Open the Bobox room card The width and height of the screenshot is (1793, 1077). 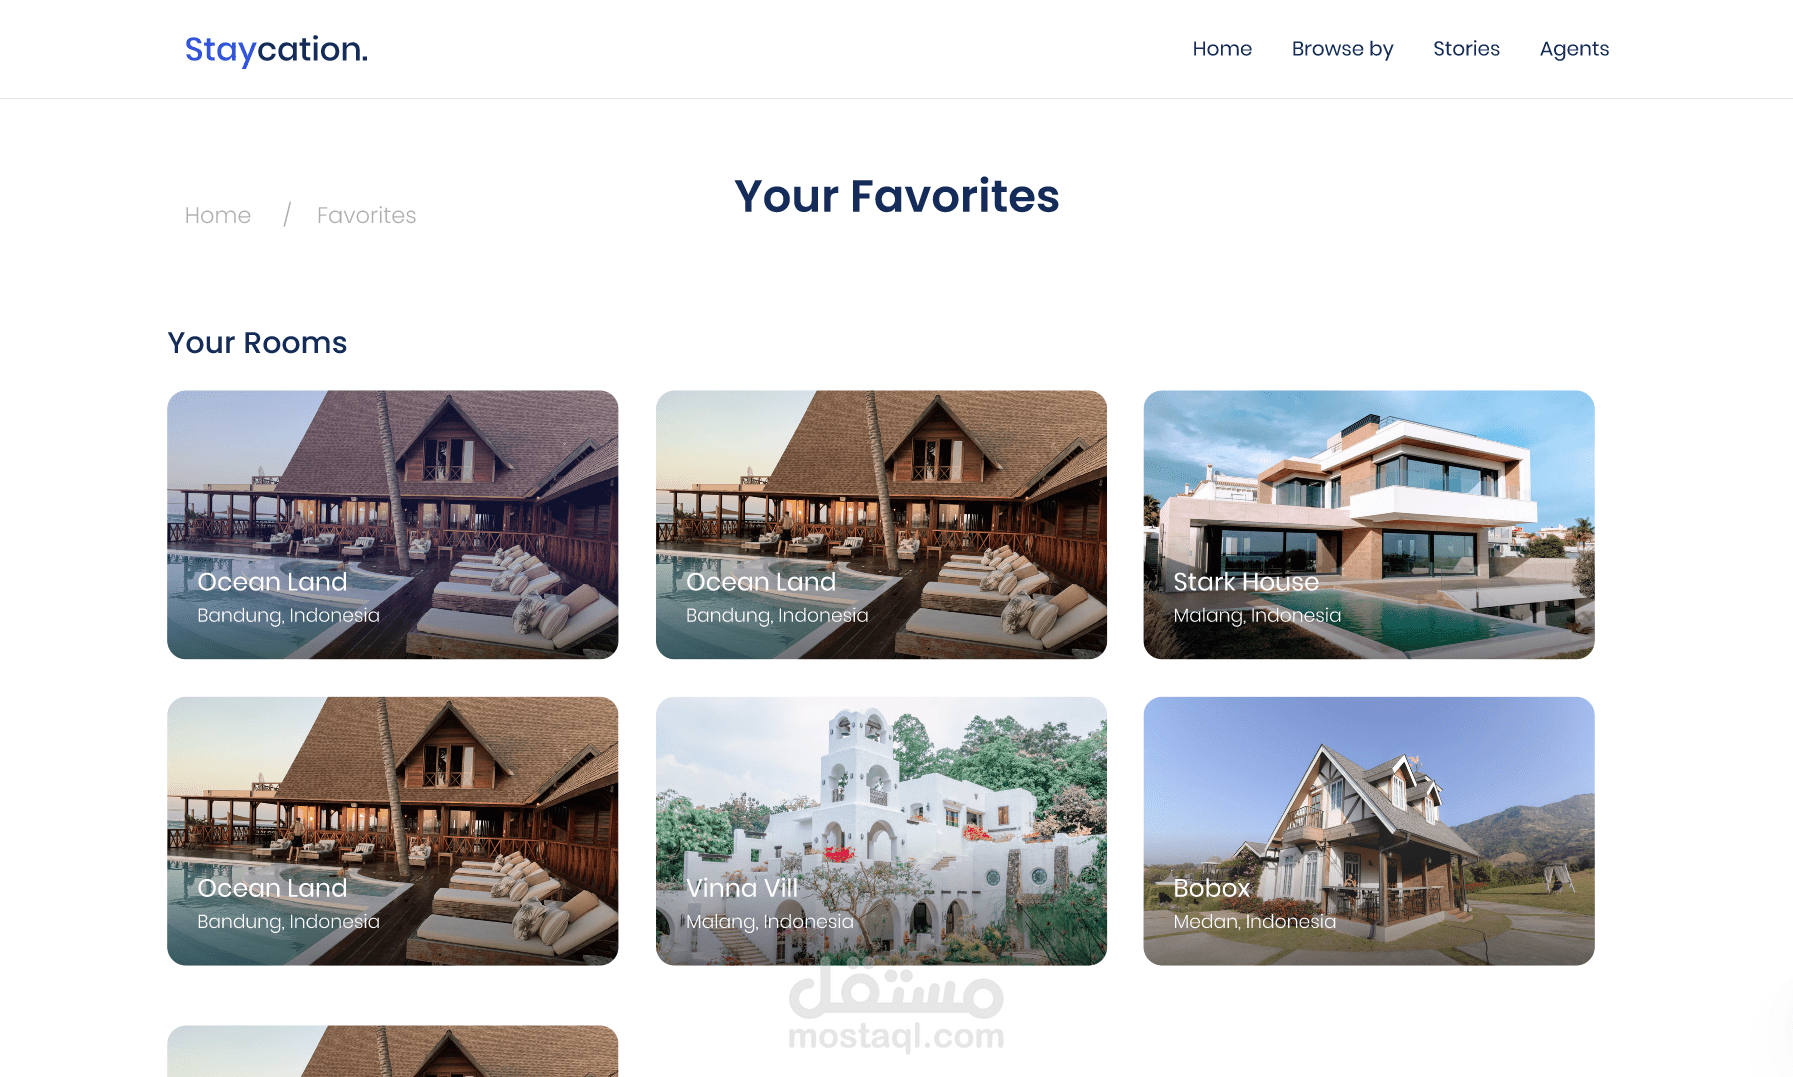tap(1369, 831)
